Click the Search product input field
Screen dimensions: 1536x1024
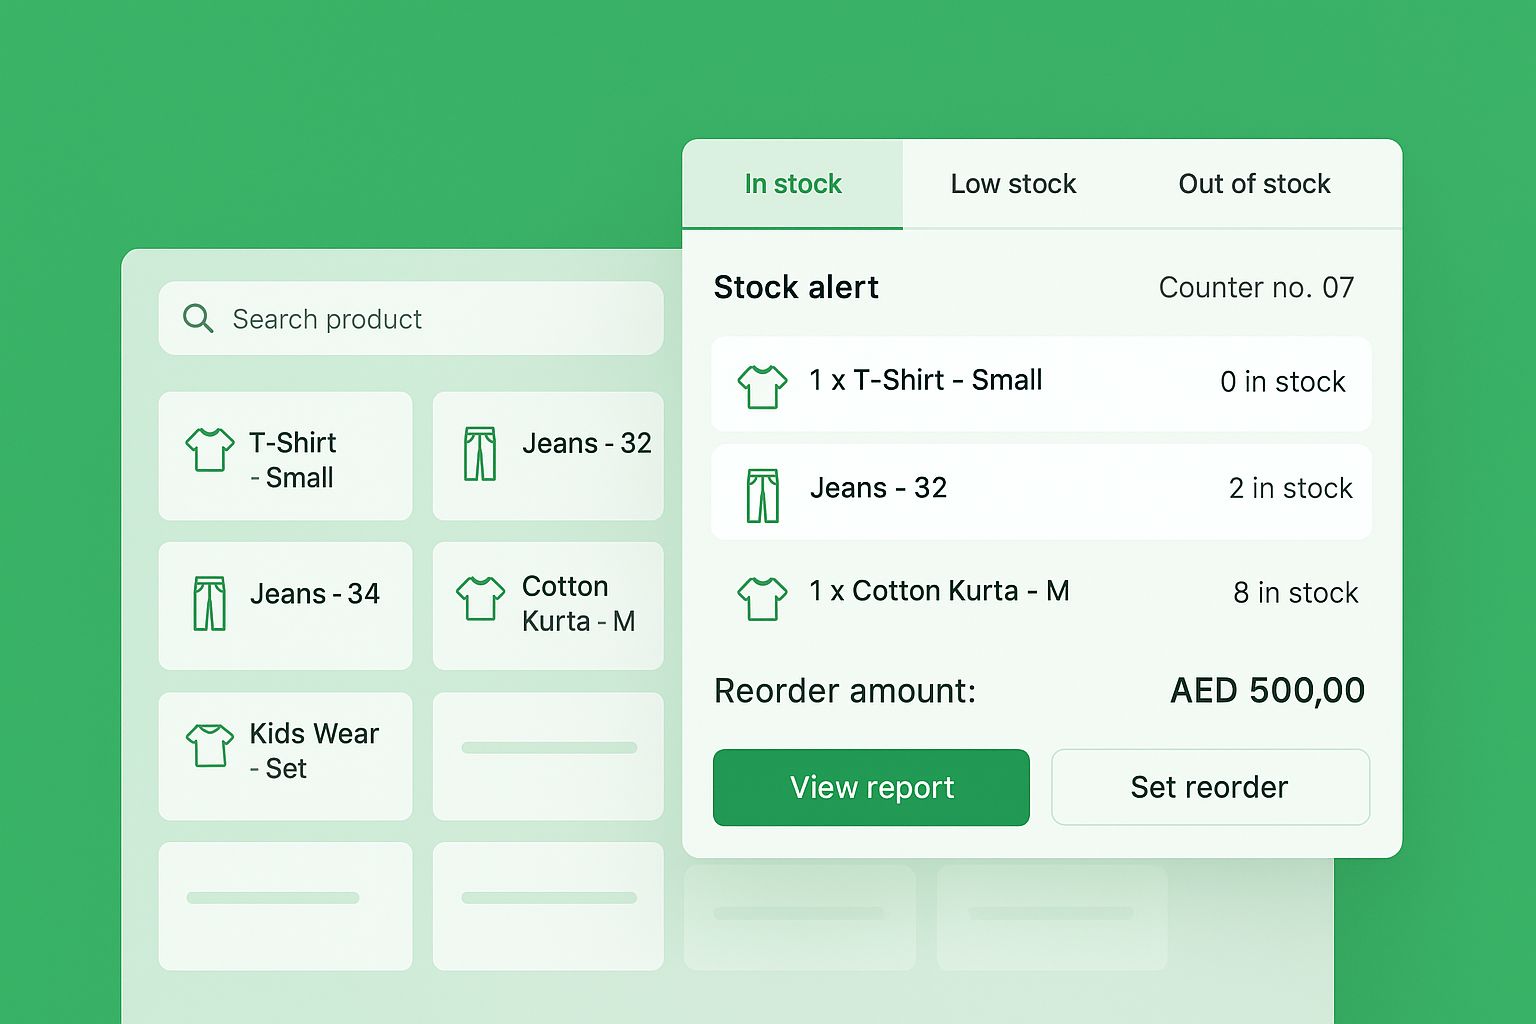click(410, 318)
